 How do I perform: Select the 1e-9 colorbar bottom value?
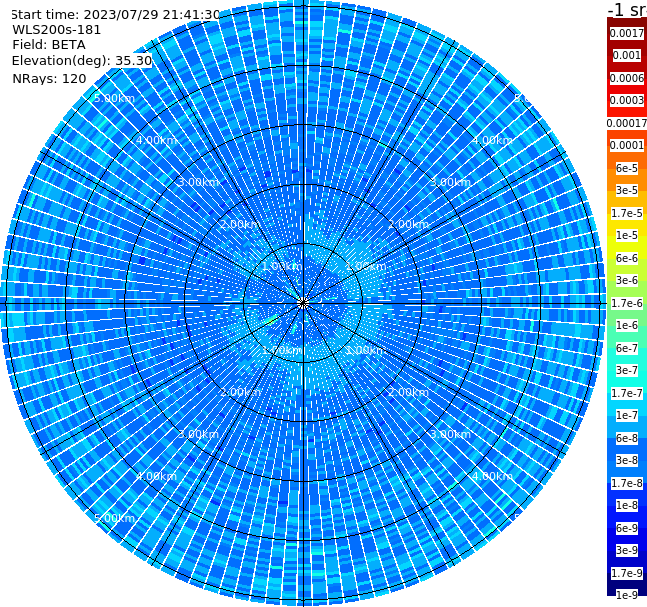(x=627, y=595)
